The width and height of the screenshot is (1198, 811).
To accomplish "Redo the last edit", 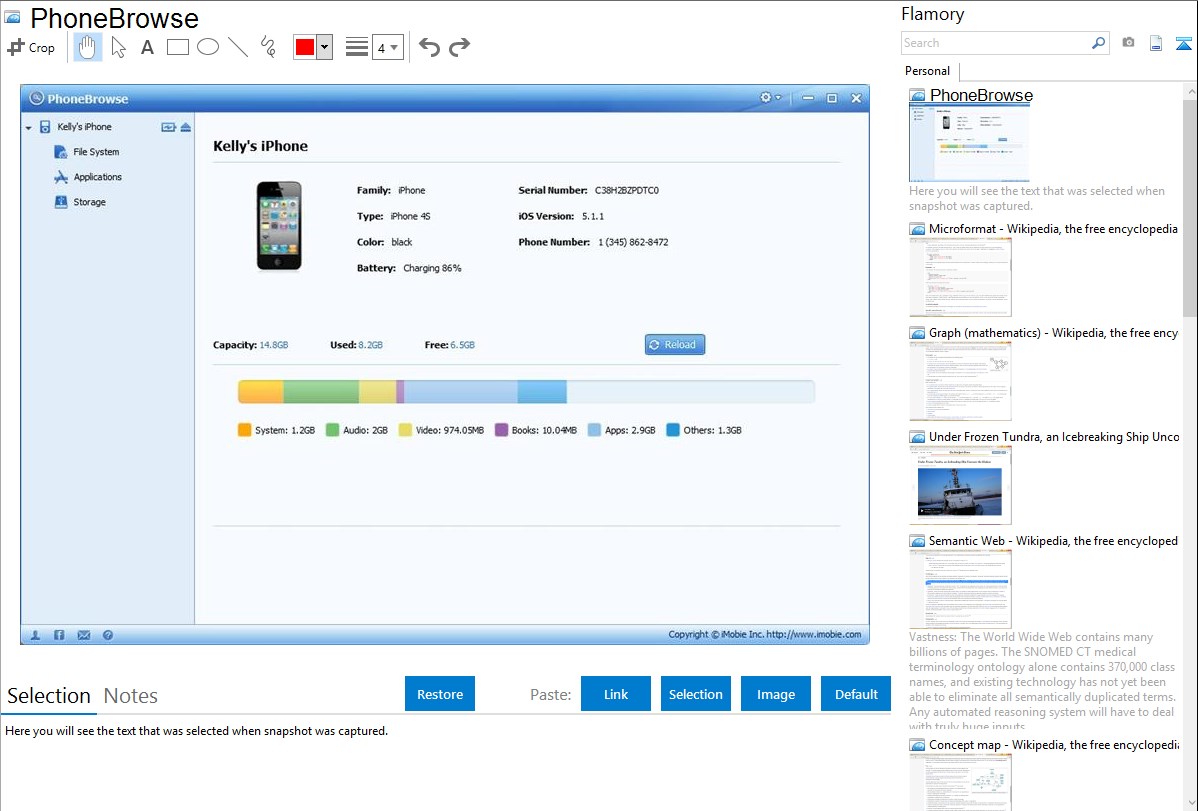I will click(459, 47).
